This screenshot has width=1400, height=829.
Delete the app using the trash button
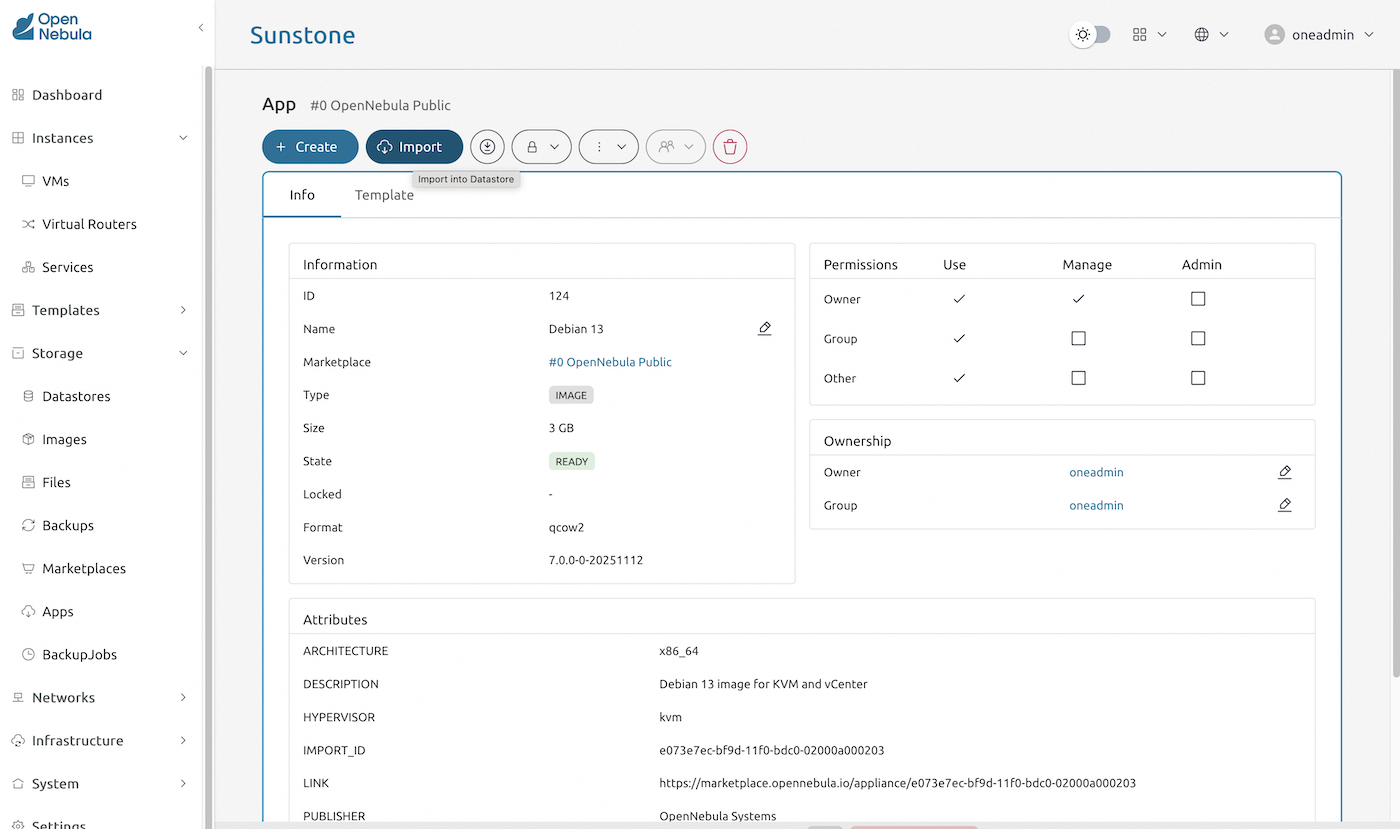(730, 146)
